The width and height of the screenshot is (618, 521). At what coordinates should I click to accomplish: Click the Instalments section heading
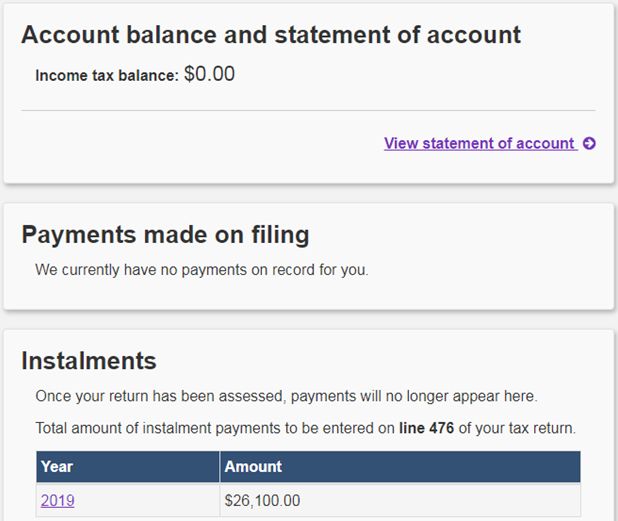tap(89, 361)
